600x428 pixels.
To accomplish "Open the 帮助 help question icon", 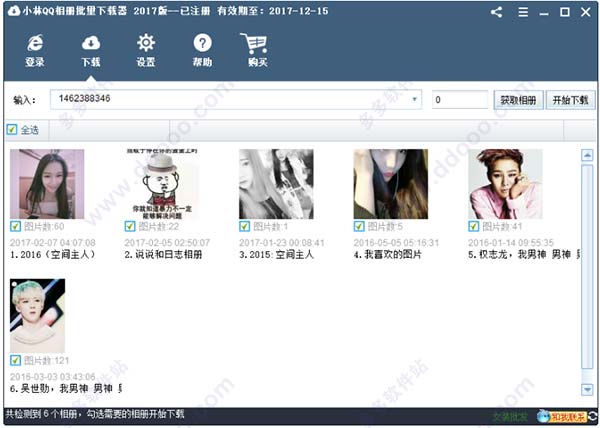I will point(202,50).
